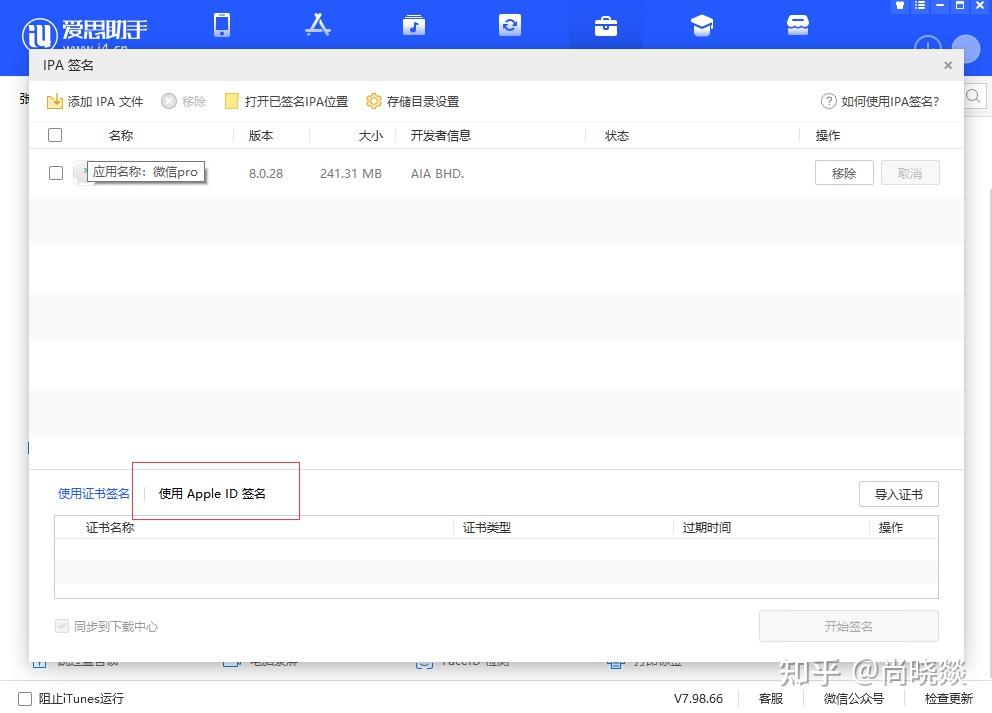Viewport: 992px width, 713px height.
Task: Click 取消 button for 微信pro row
Action: point(910,173)
